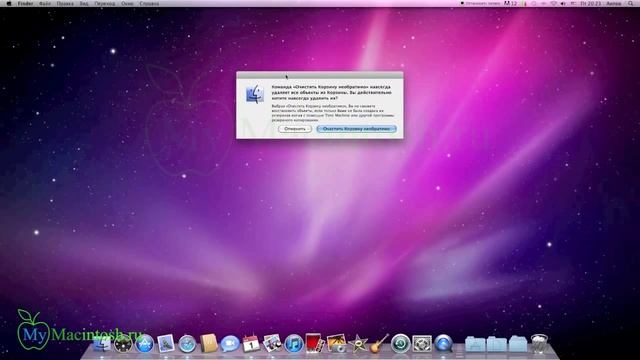This screenshot has width=640, height=360.
Task: Confirm with Очистить Корзину необратимо button
Action: pyautogui.click(x=356, y=129)
